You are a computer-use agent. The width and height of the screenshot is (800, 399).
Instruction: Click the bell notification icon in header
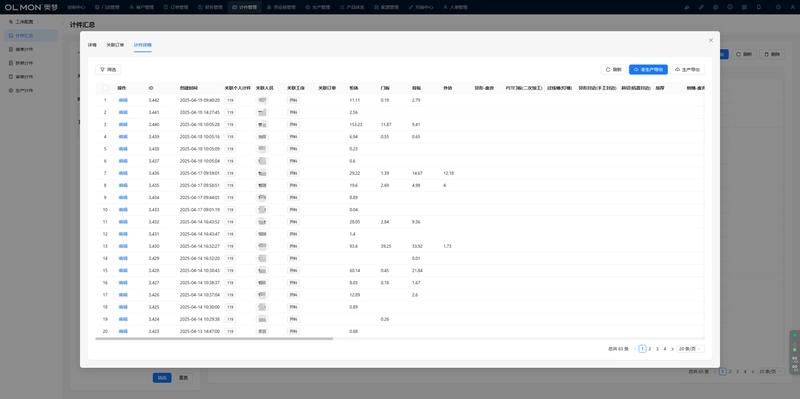click(x=759, y=7)
